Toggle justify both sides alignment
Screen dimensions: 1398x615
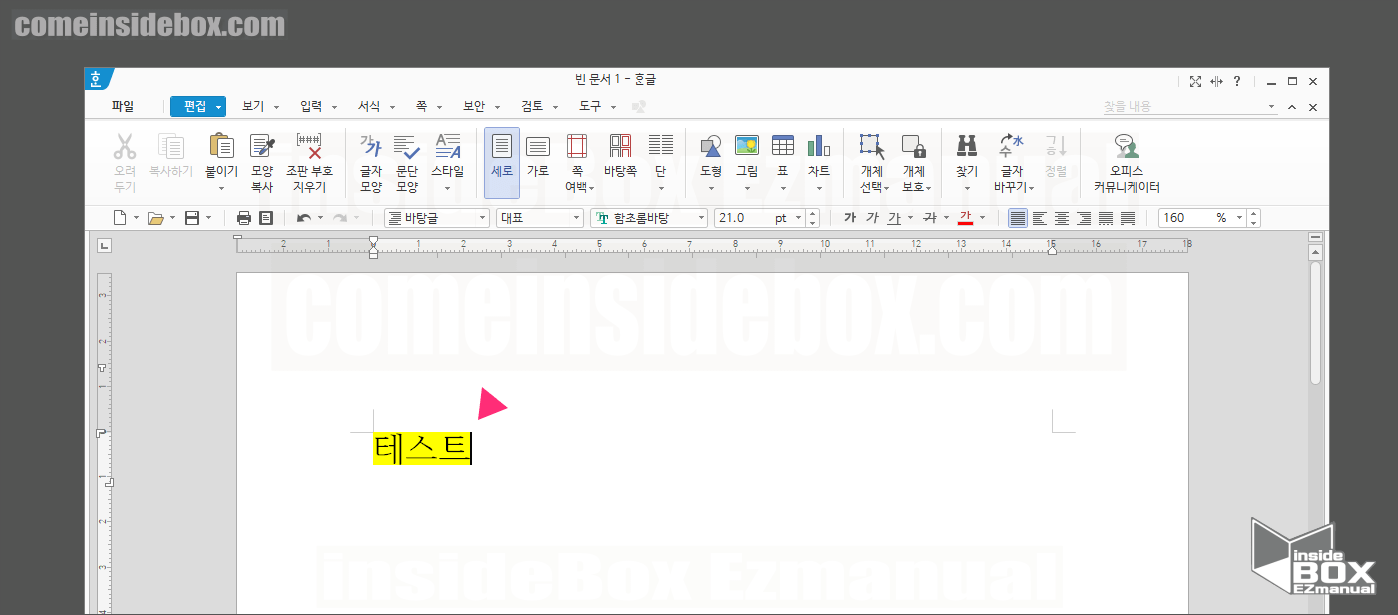1018,218
